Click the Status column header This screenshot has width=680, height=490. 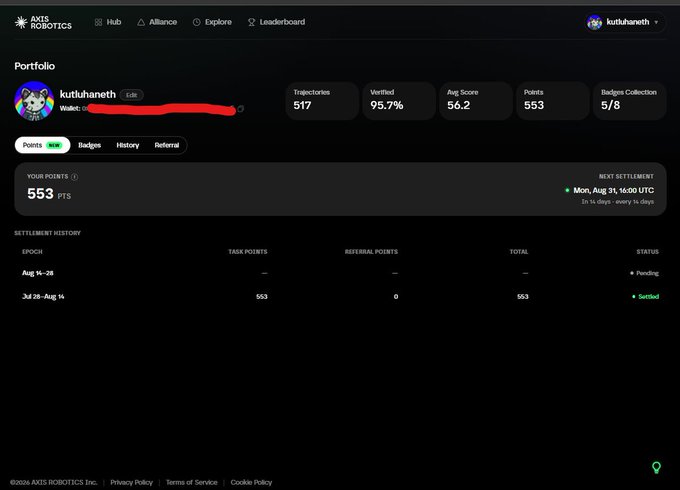point(647,252)
